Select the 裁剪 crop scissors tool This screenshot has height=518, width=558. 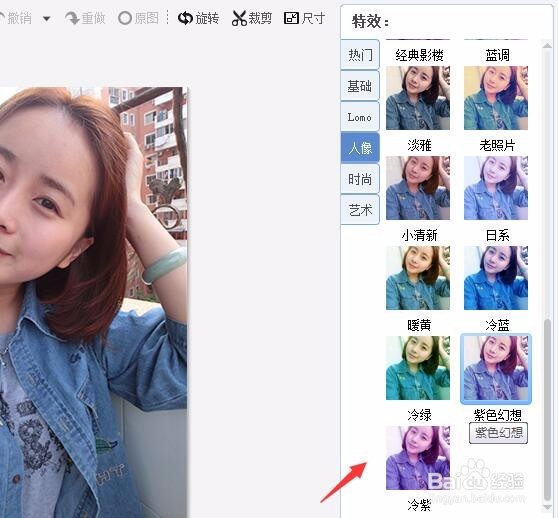[252, 18]
